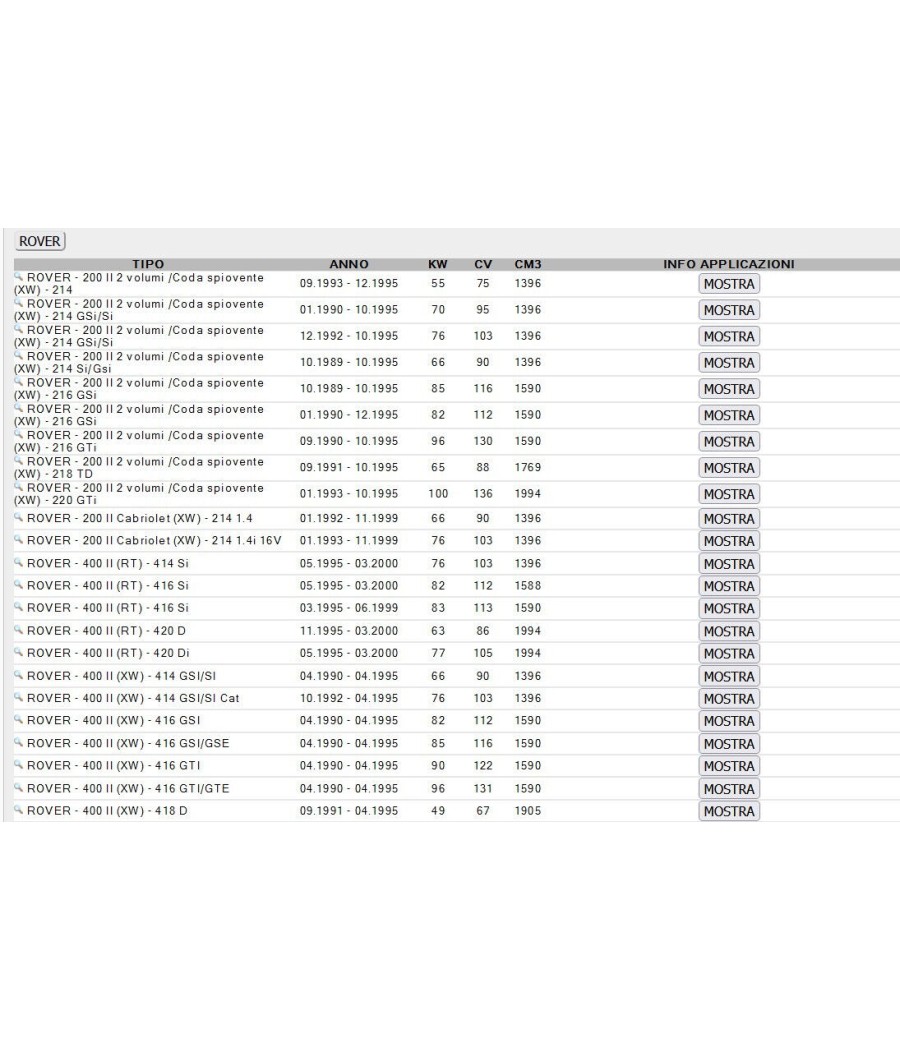
Task: Click the ROVER brand button
Action: pyautogui.click(x=40, y=241)
